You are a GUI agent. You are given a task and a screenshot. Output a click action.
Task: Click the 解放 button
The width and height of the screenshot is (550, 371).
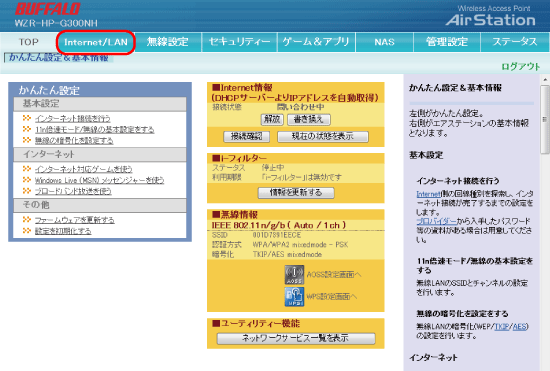[x=272, y=119]
